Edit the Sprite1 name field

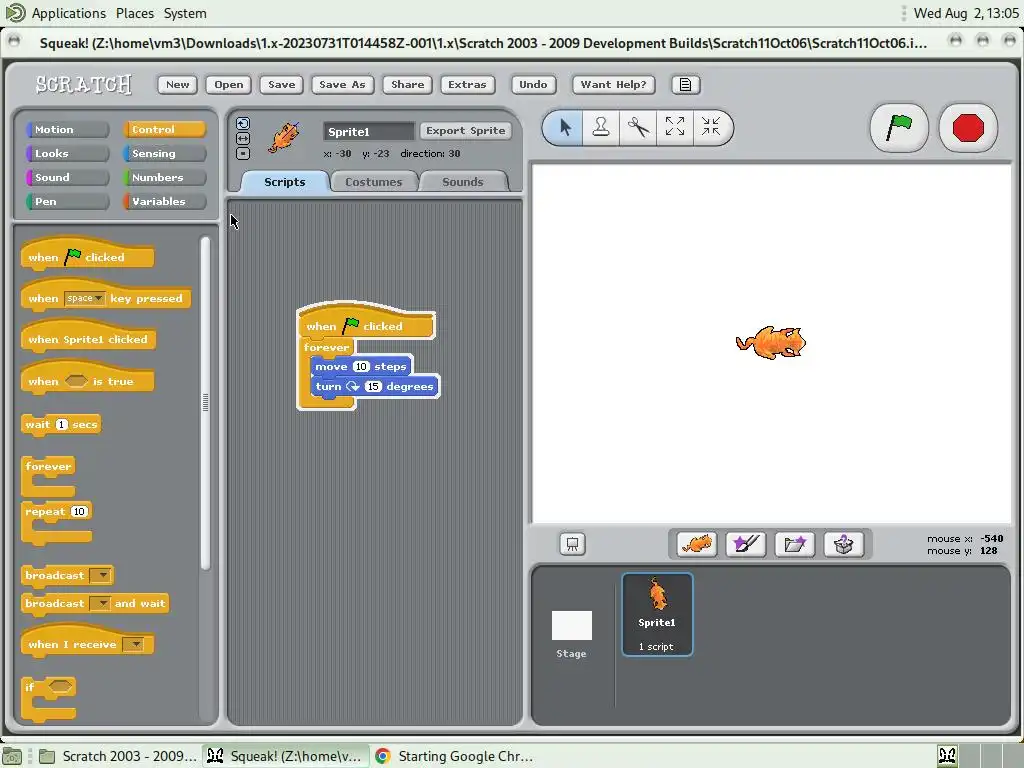368,131
